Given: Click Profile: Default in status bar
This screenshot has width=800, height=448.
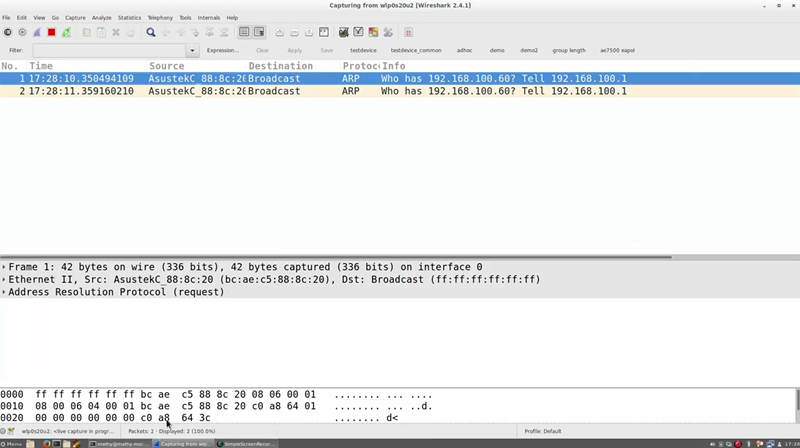Looking at the screenshot, I should 542,431.
